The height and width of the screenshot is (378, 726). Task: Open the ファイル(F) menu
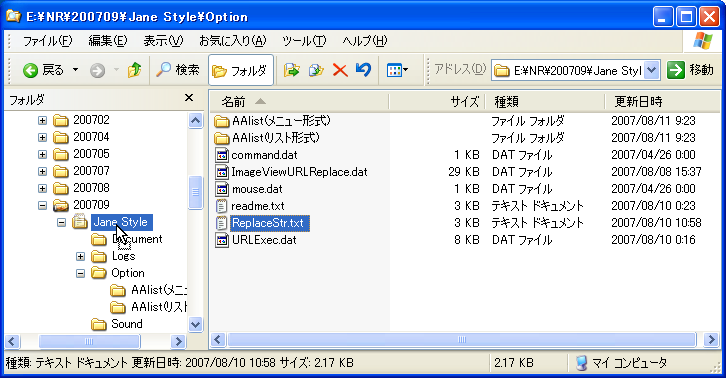(48, 41)
